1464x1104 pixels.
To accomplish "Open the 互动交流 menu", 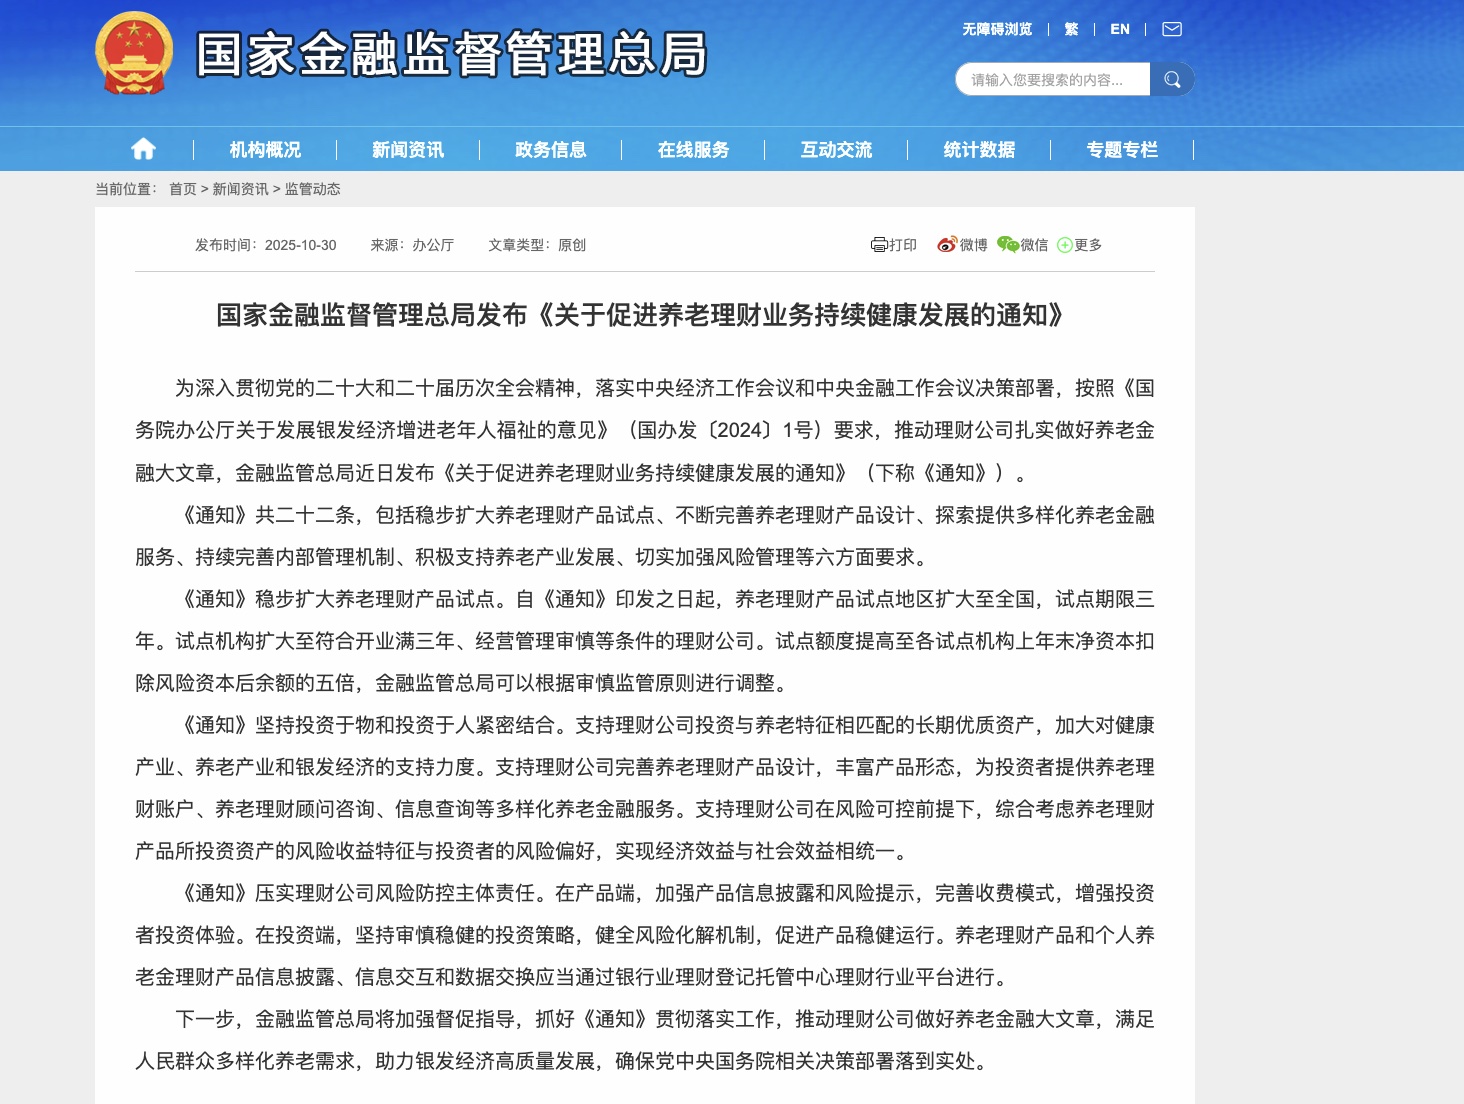I will coord(837,149).
